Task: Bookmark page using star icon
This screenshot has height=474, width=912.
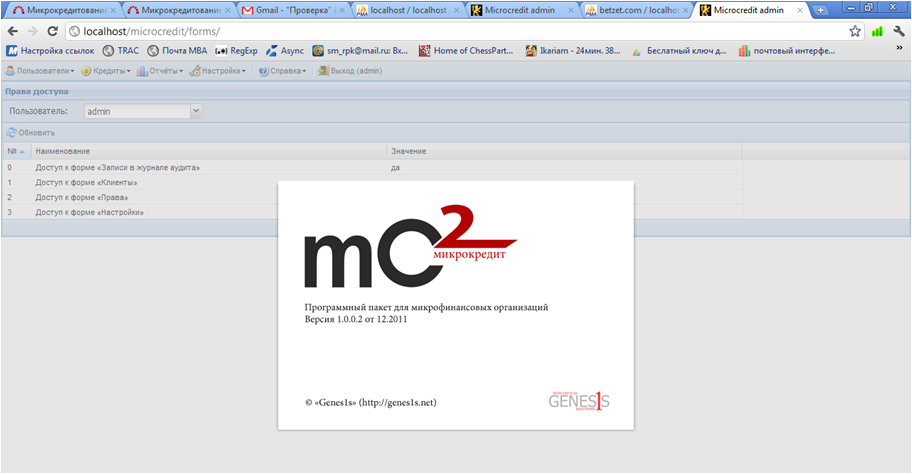Action: (x=854, y=31)
